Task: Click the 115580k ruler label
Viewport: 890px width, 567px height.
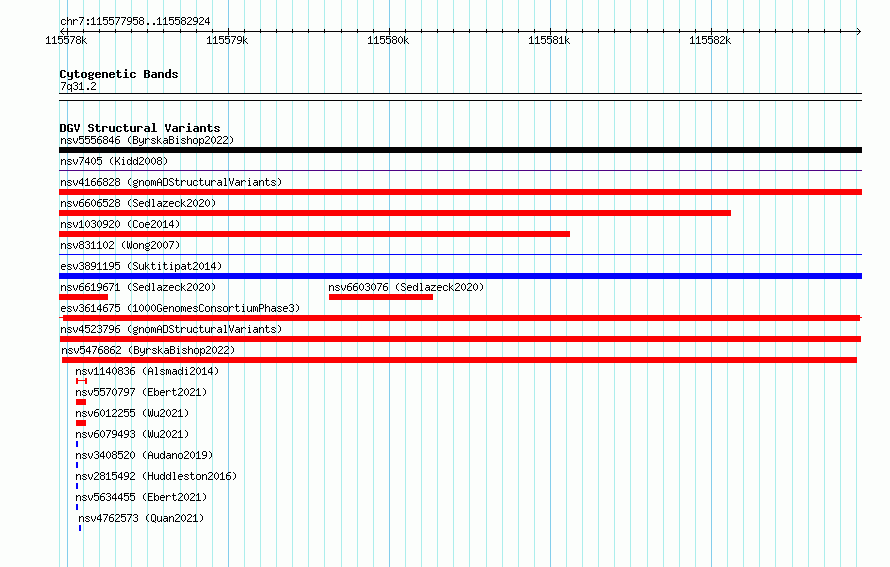Action: pos(388,40)
